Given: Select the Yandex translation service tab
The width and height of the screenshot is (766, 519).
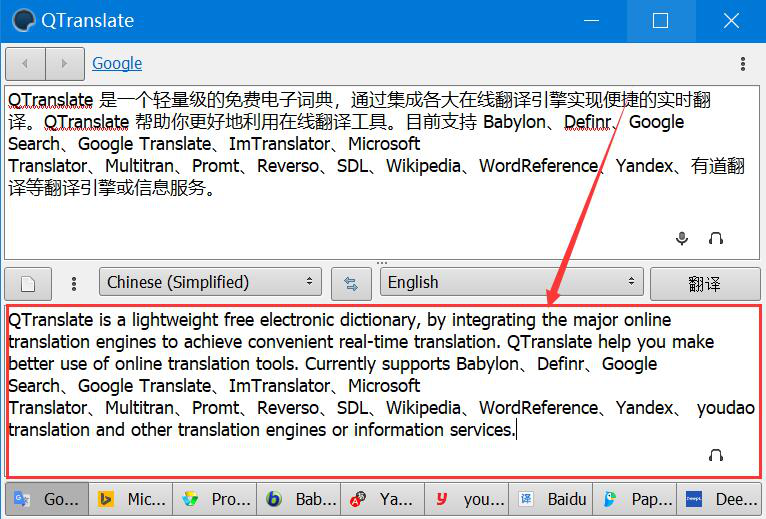Looking at the screenshot, I should pyautogui.click(x=383, y=499).
